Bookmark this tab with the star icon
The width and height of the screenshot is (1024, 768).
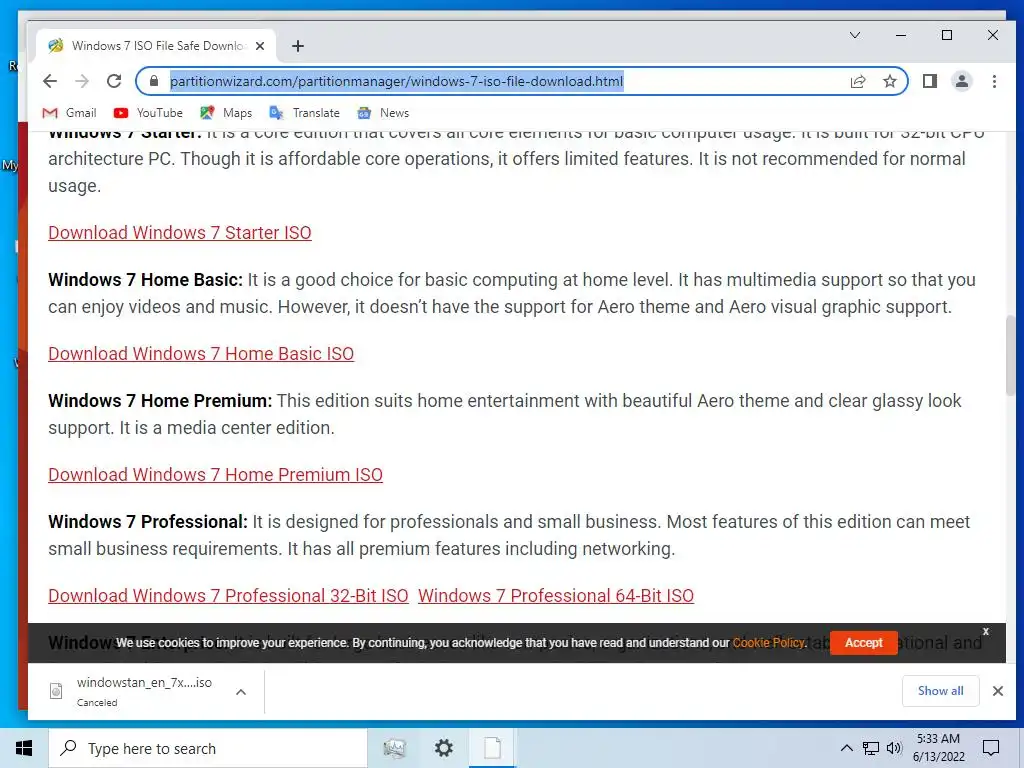889,81
